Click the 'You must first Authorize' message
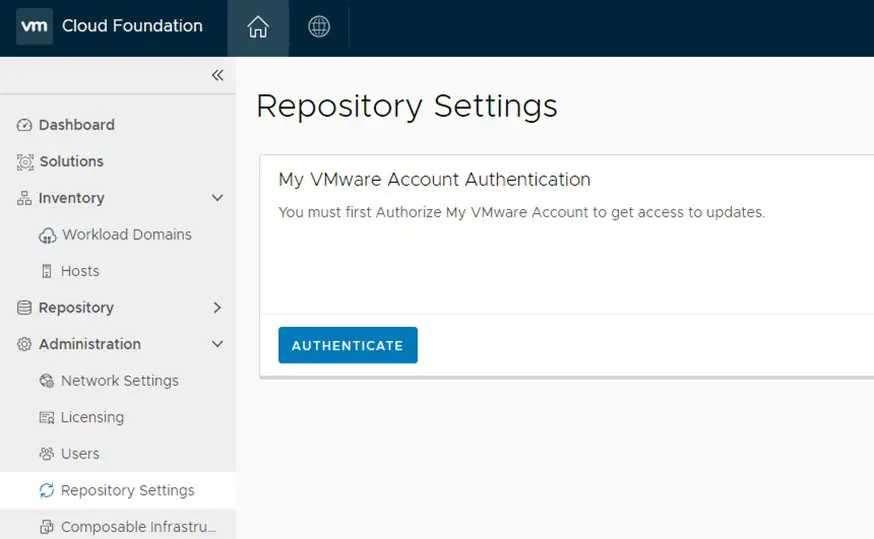The image size is (874, 539). pos(522,212)
